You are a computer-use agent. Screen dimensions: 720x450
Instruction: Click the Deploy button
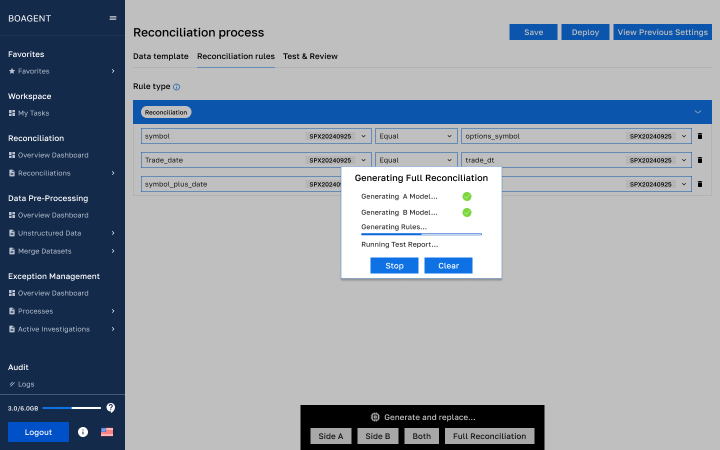point(585,32)
